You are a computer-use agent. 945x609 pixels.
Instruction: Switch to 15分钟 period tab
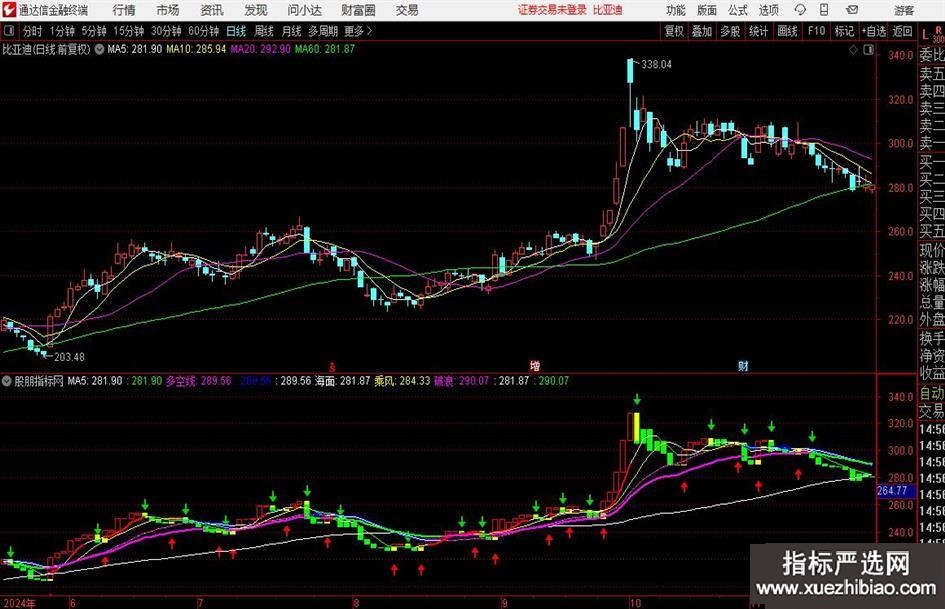pos(128,31)
